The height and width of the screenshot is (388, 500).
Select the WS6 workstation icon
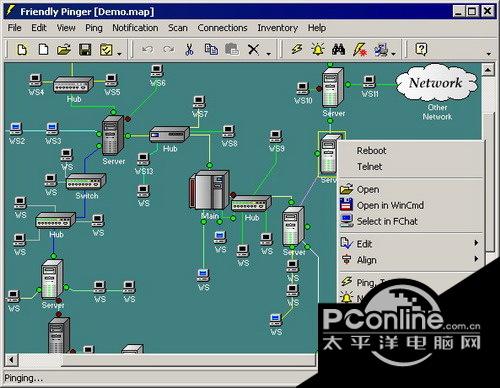[157, 71]
